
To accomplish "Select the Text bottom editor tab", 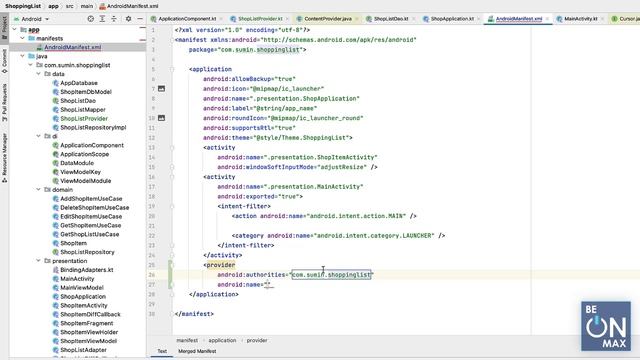I will click(x=162, y=351).
